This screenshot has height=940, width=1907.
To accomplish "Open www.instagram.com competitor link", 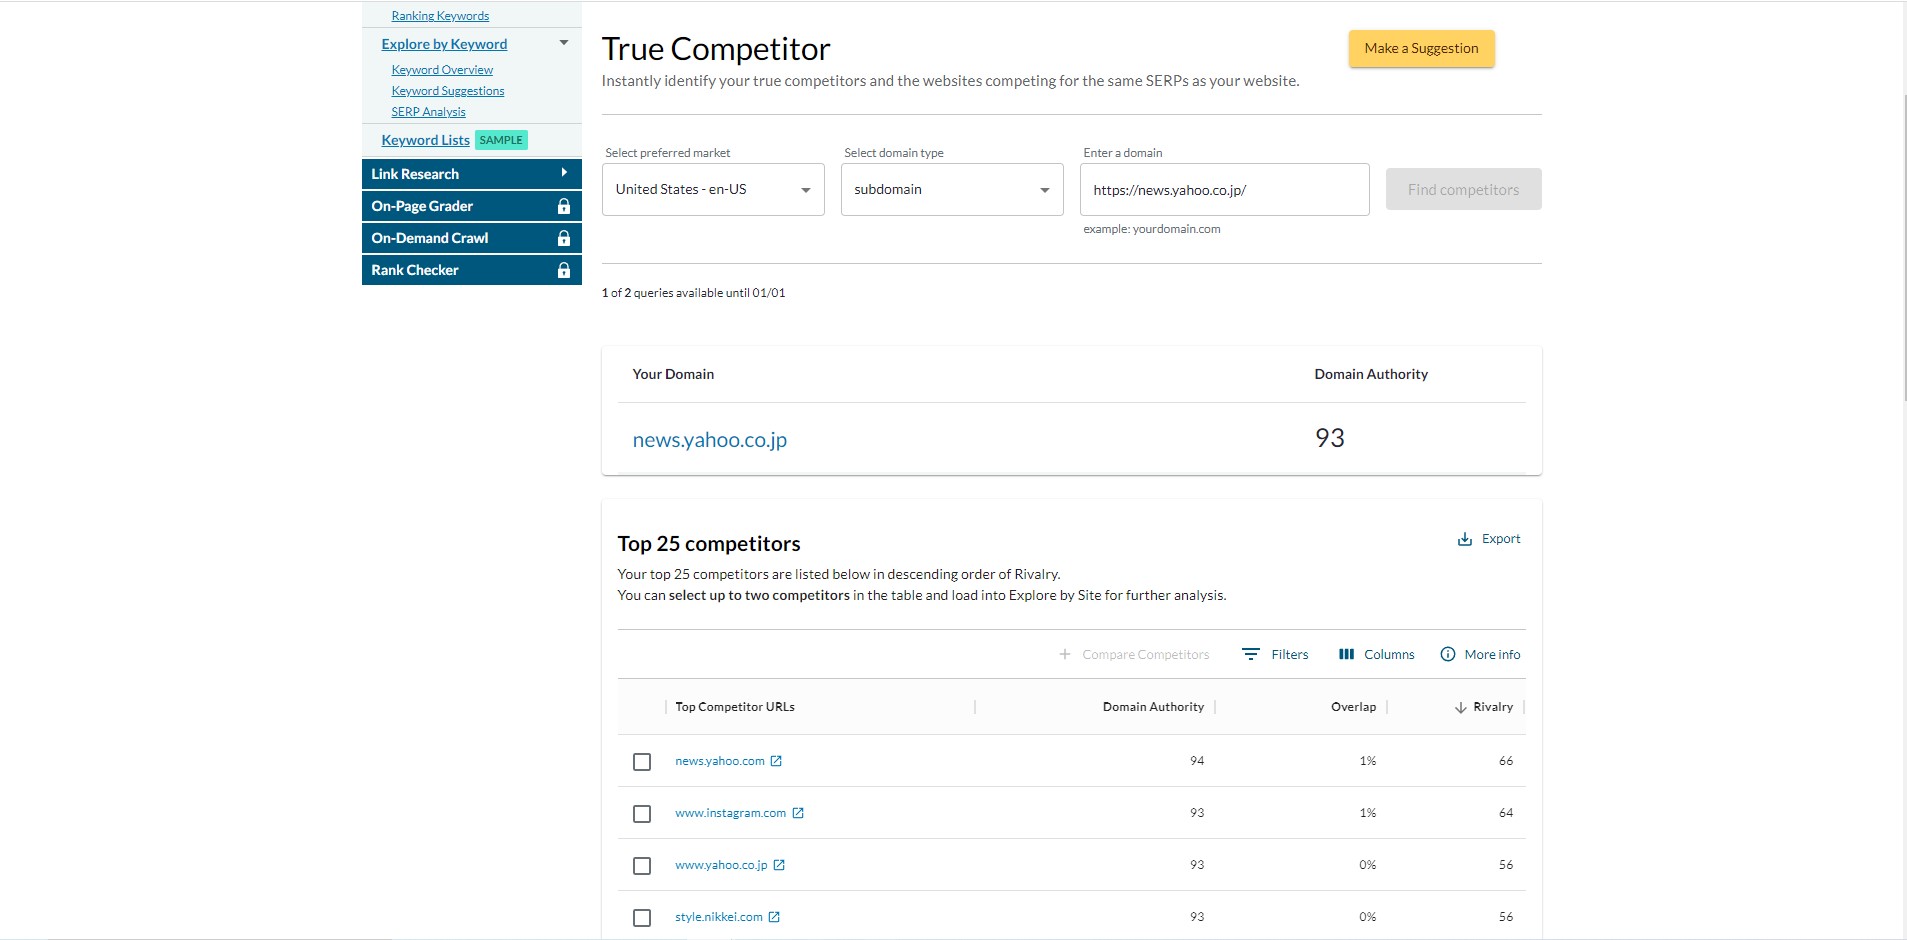I will (731, 813).
